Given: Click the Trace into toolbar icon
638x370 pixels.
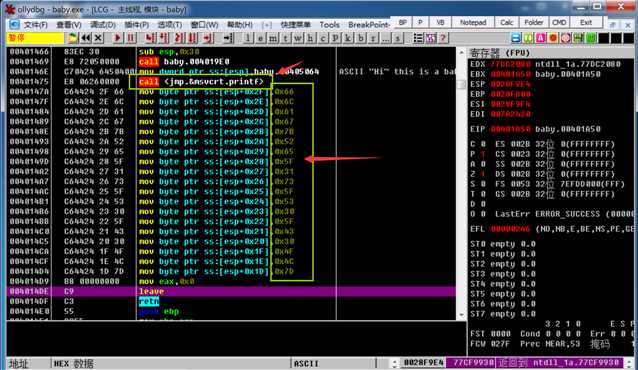Looking at the screenshot, I should (178, 38).
